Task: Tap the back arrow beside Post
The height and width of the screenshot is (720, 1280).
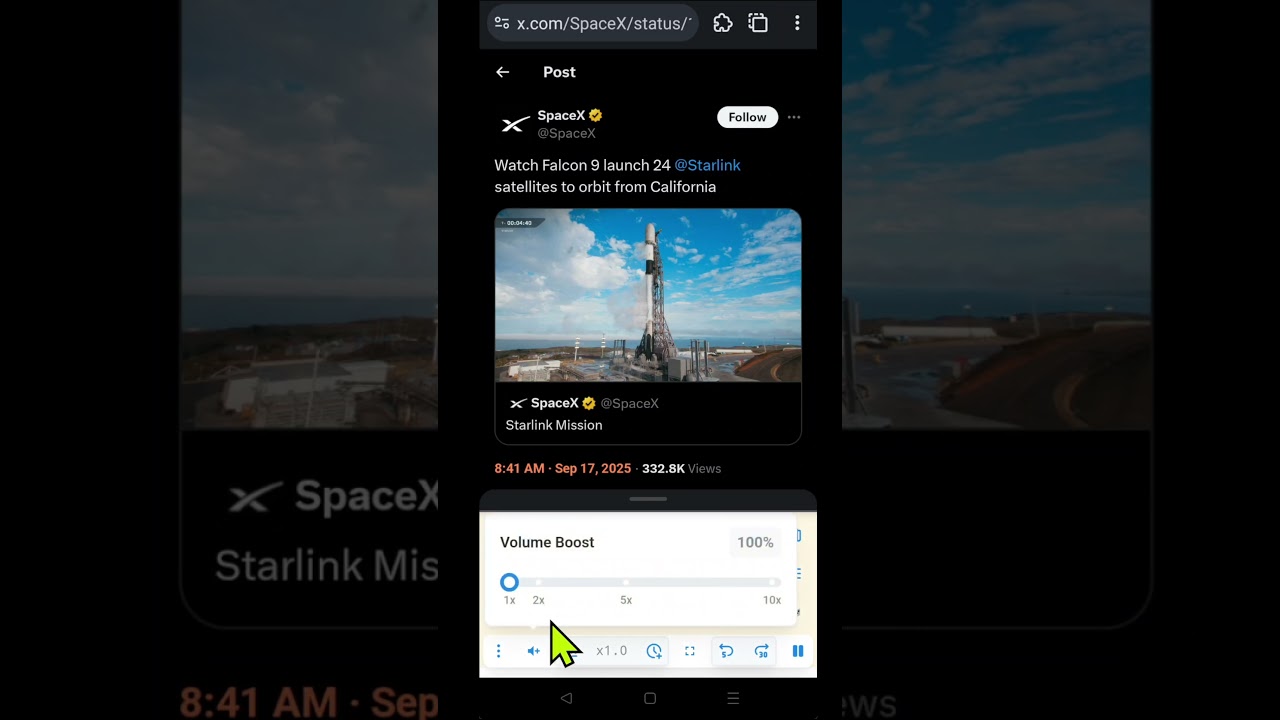Action: pyautogui.click(x=503, y=72)
